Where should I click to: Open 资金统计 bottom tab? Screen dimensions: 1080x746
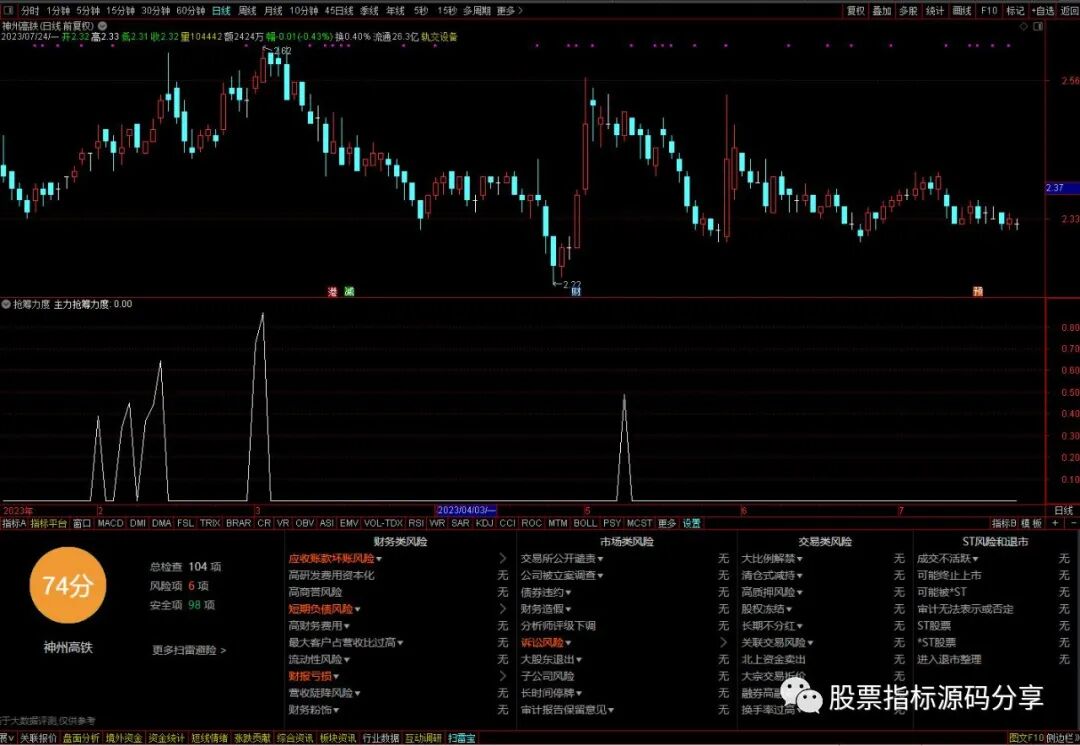[x=167, y=738]
